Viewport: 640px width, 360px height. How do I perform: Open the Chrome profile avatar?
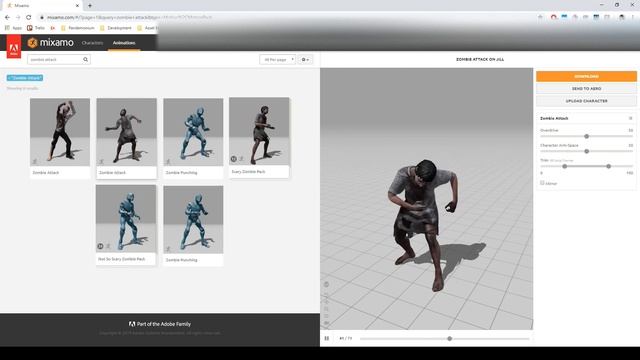coord(622,18)
